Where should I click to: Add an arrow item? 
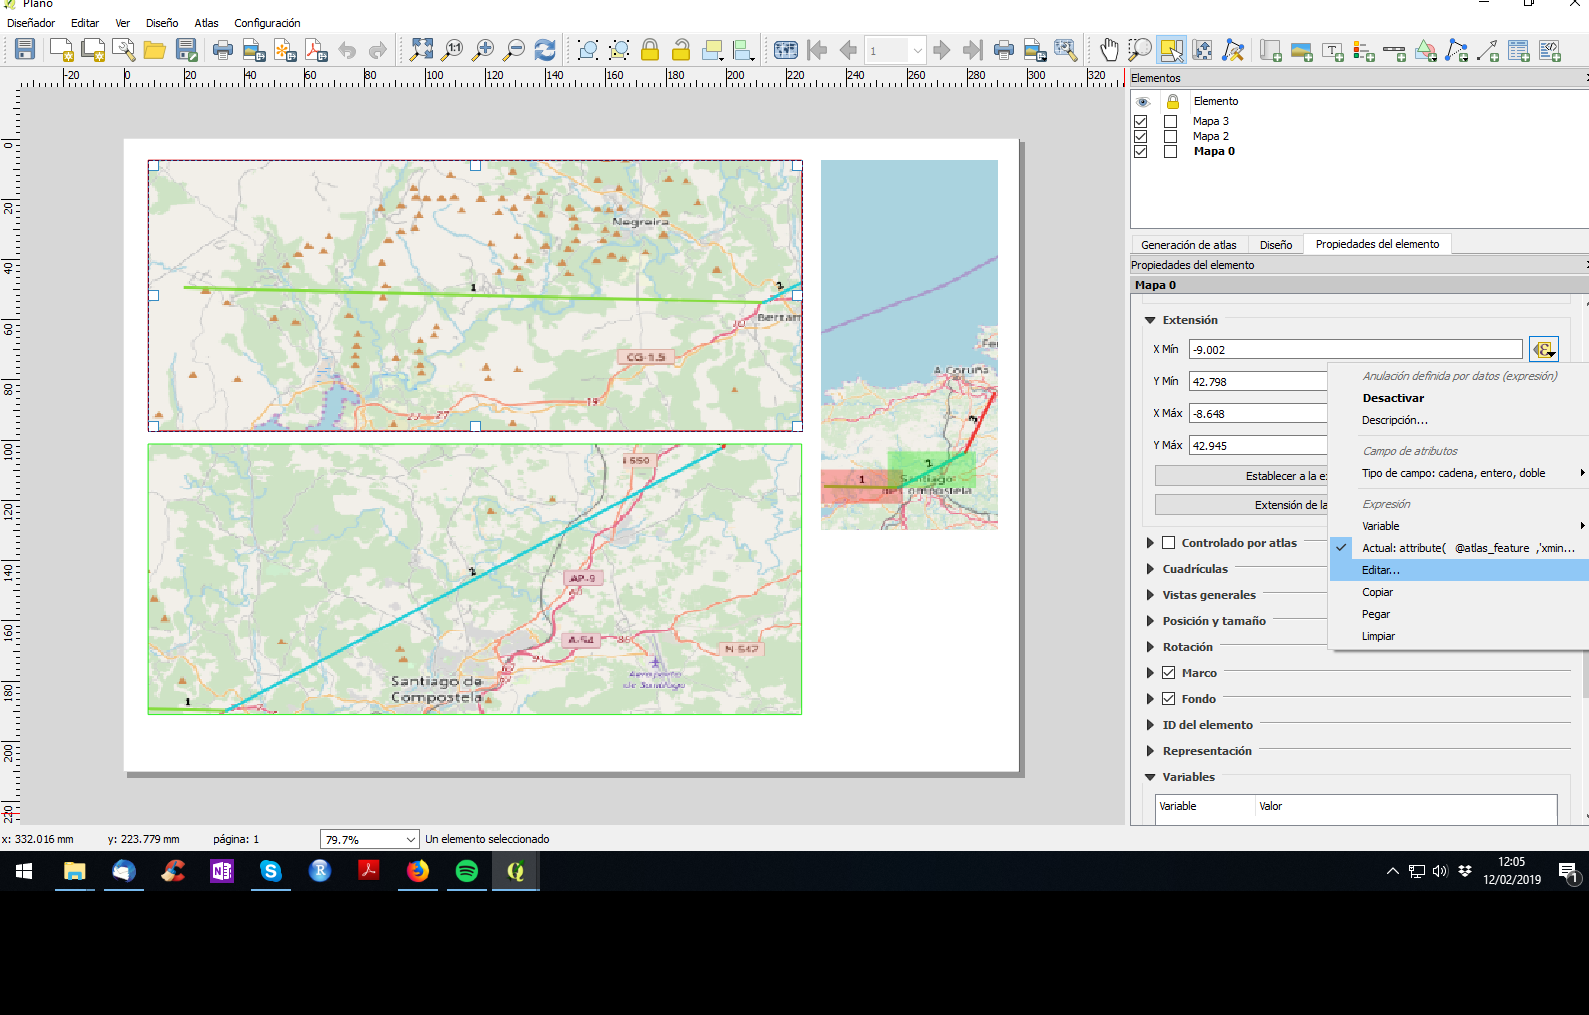[x=1488, y=50]
